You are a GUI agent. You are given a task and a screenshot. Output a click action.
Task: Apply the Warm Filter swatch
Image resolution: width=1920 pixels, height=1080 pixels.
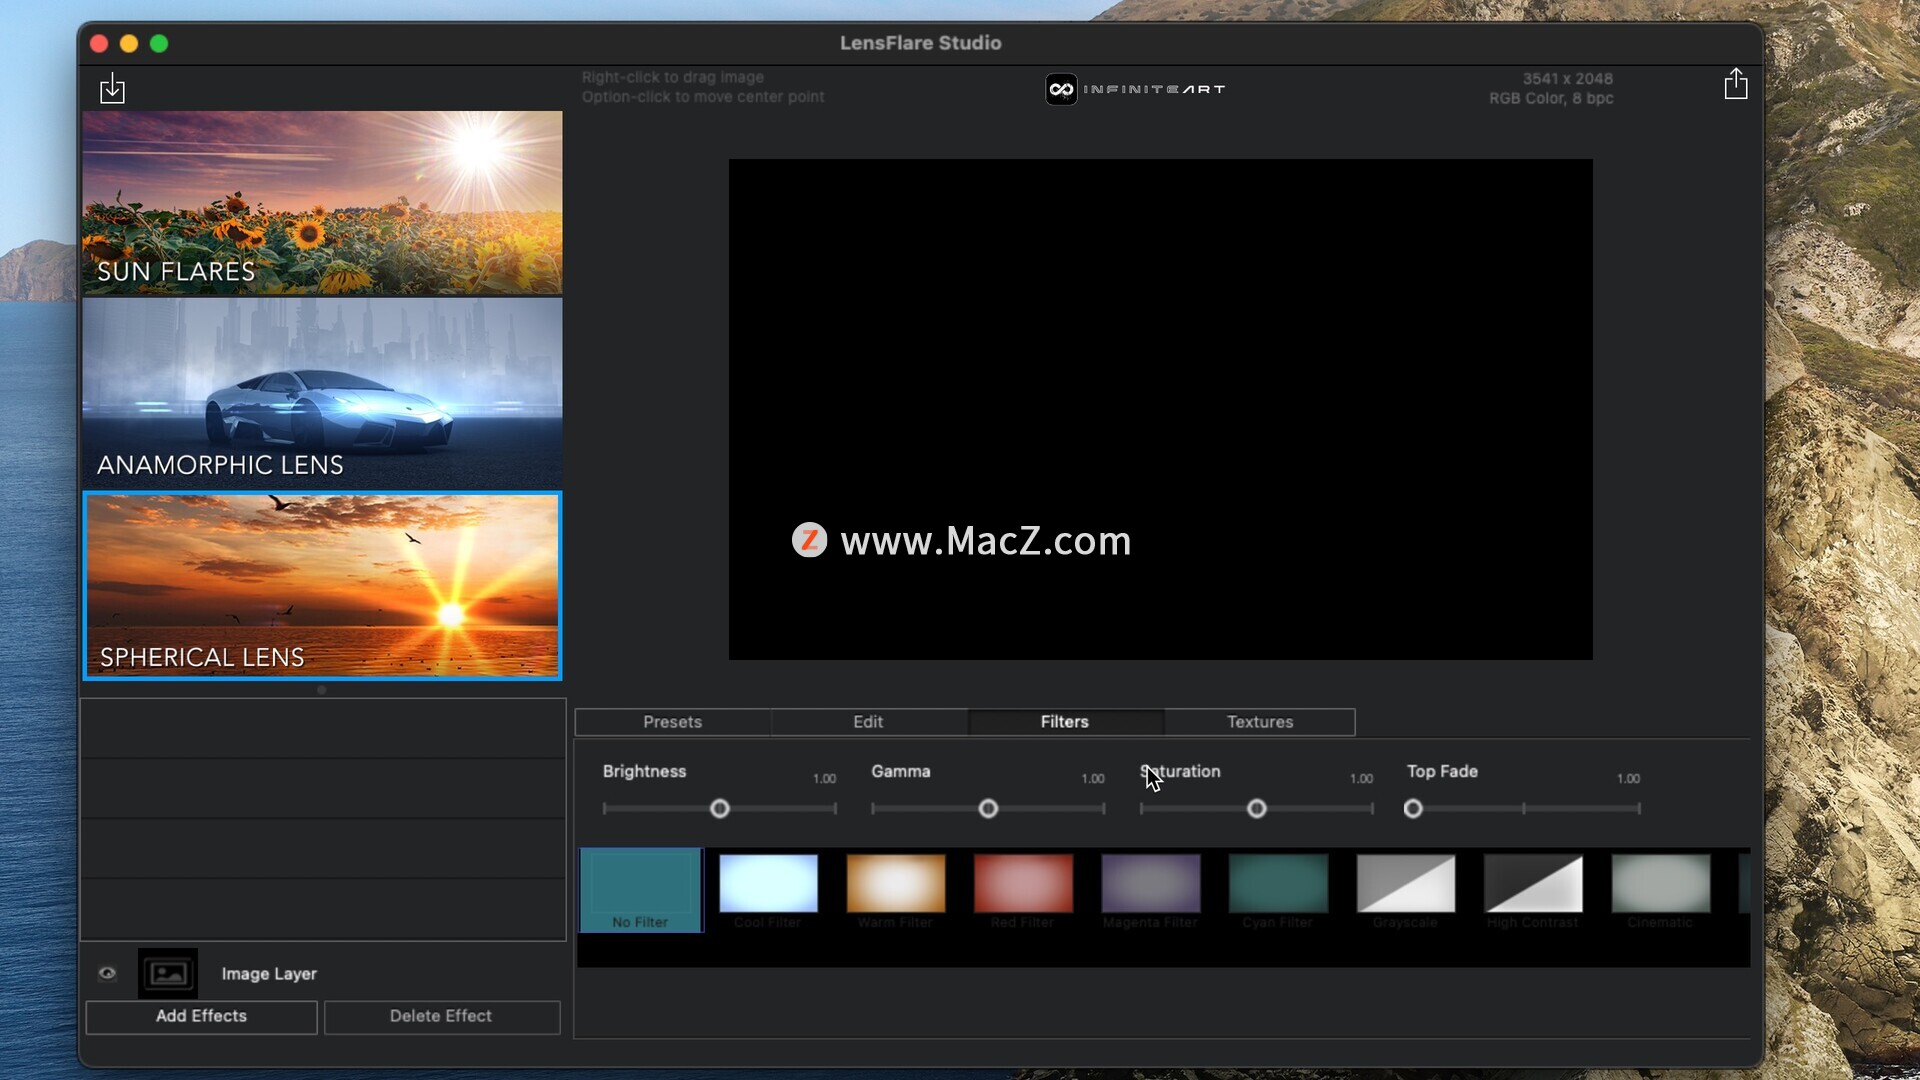896,883
